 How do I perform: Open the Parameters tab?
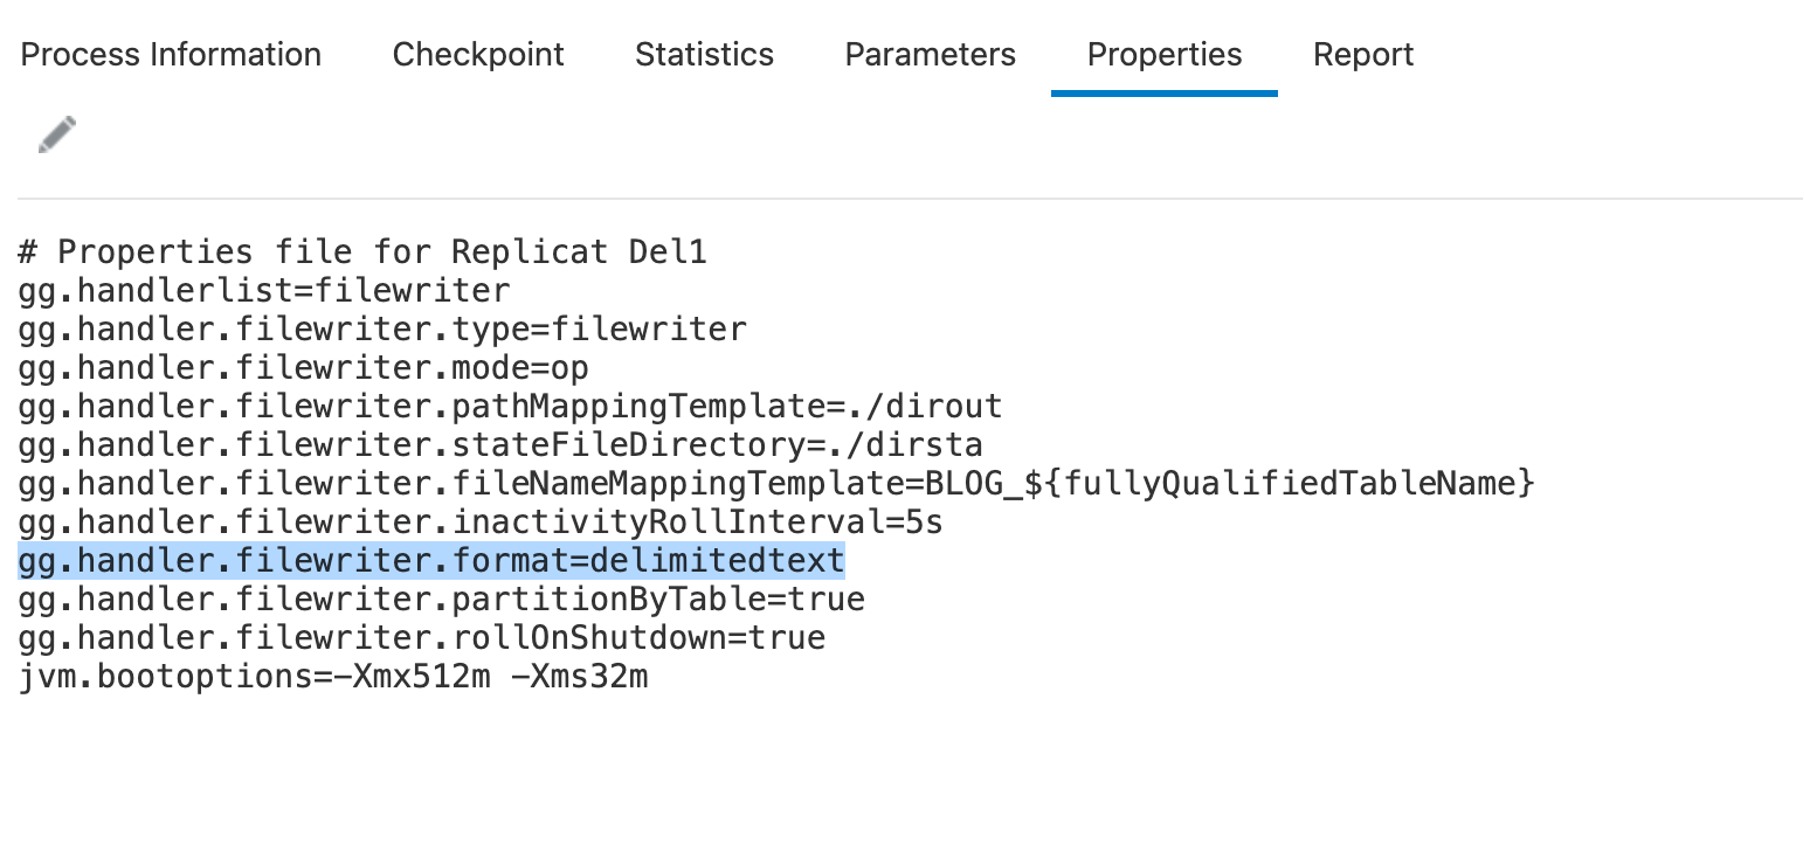point(930,54)
